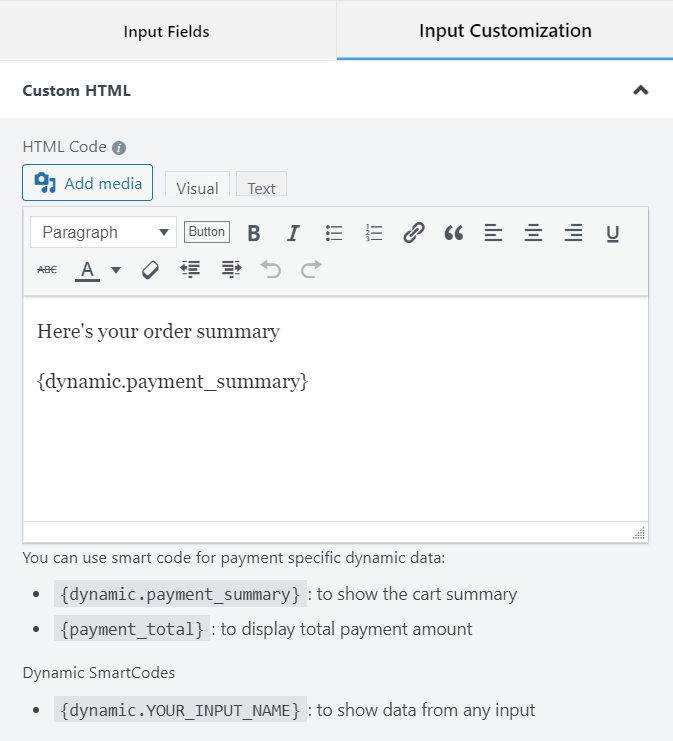Insert a Button element from toolbar

207,232
